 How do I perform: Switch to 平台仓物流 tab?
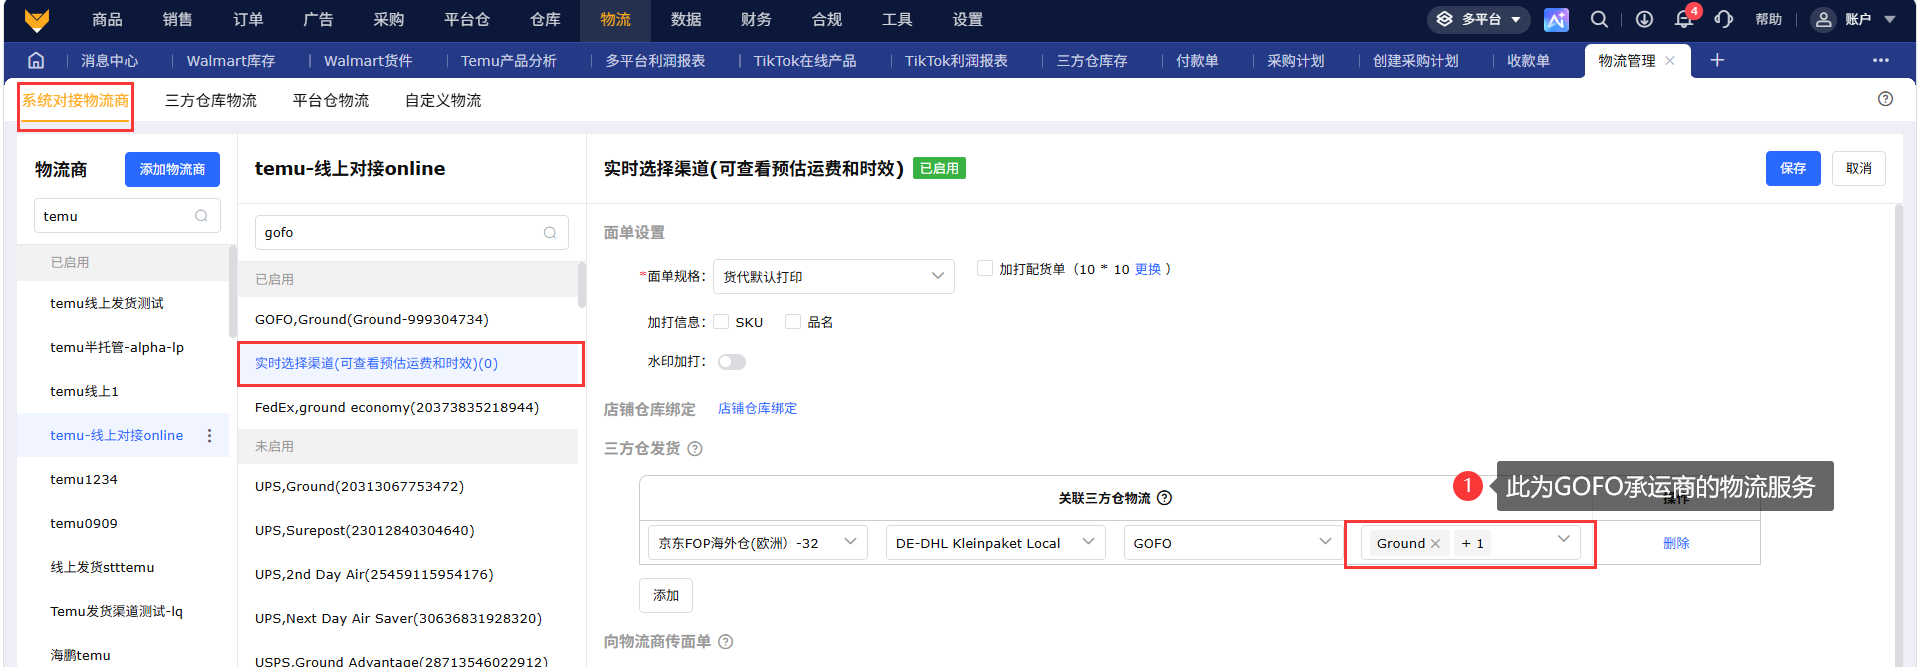tap(330, 100)
